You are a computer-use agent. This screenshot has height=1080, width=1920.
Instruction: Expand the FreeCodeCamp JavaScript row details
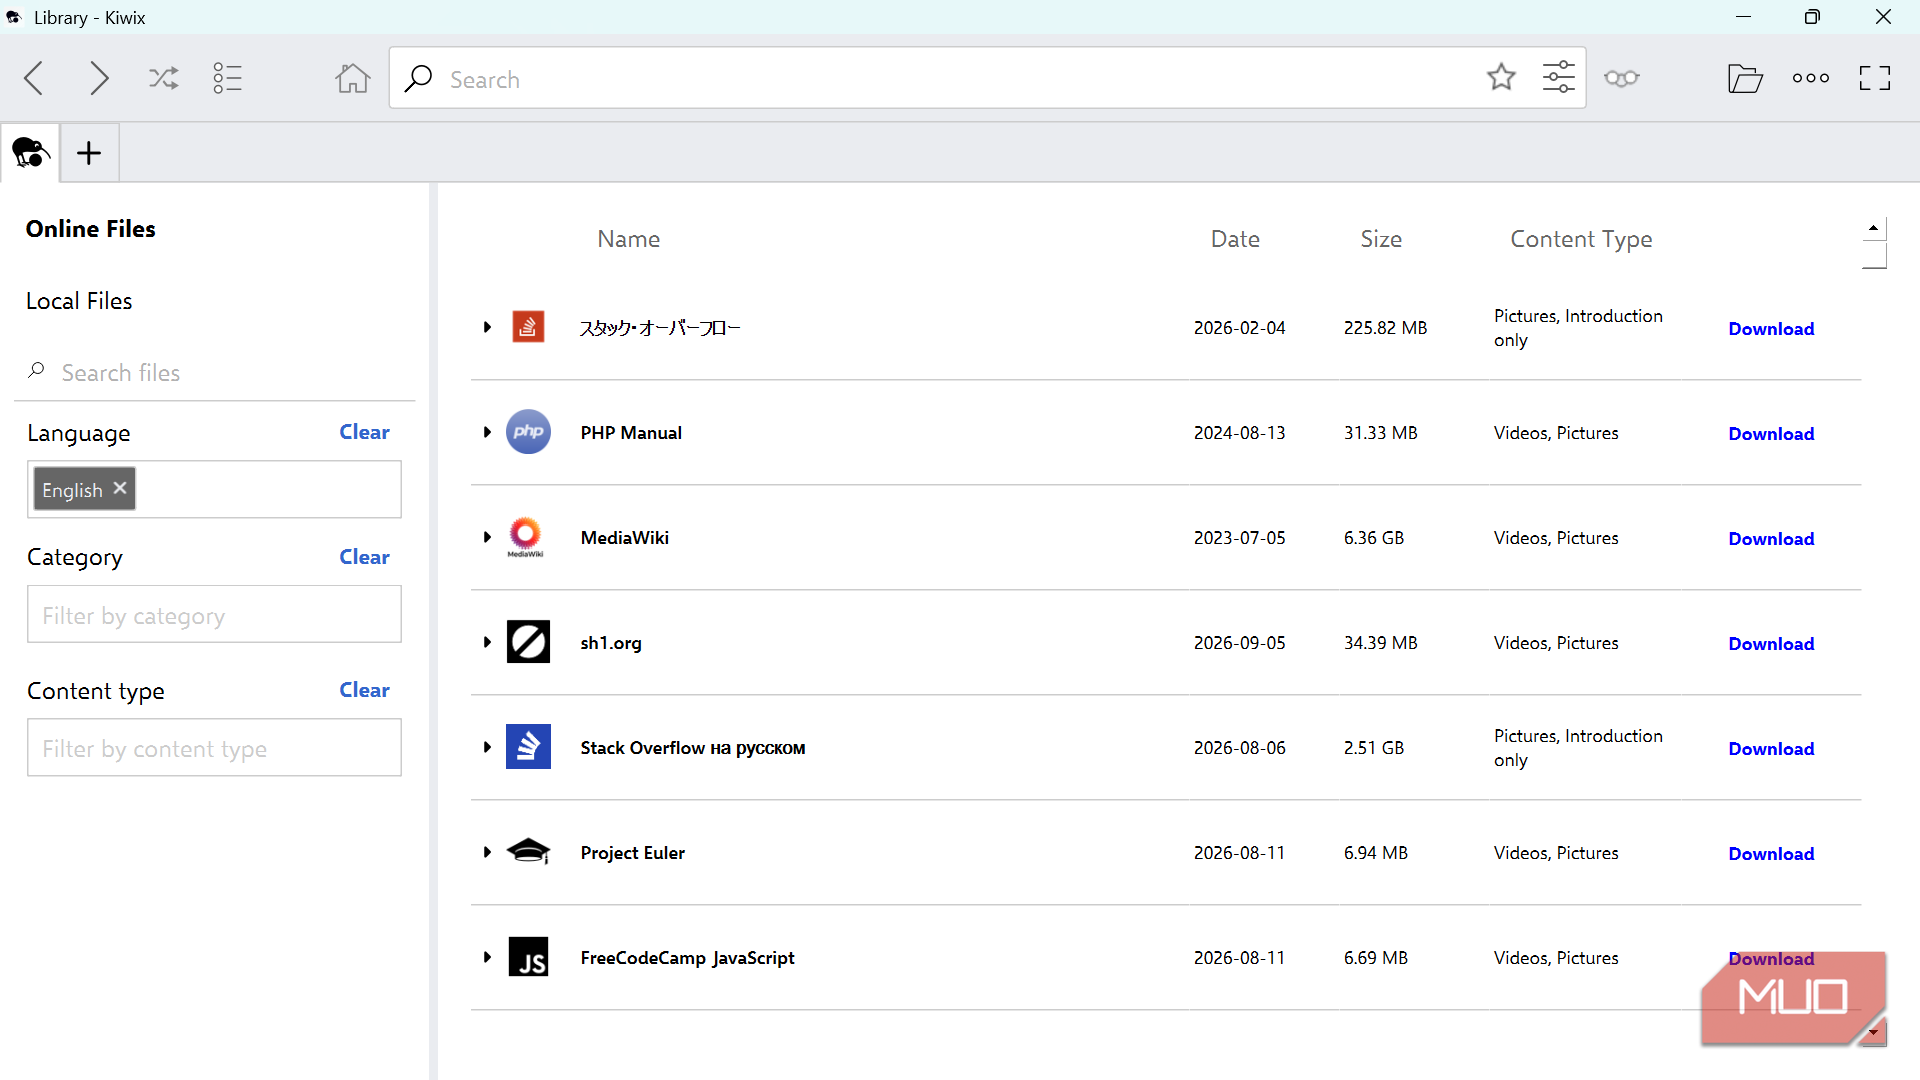pyautogui.click(x=487, y=957)
